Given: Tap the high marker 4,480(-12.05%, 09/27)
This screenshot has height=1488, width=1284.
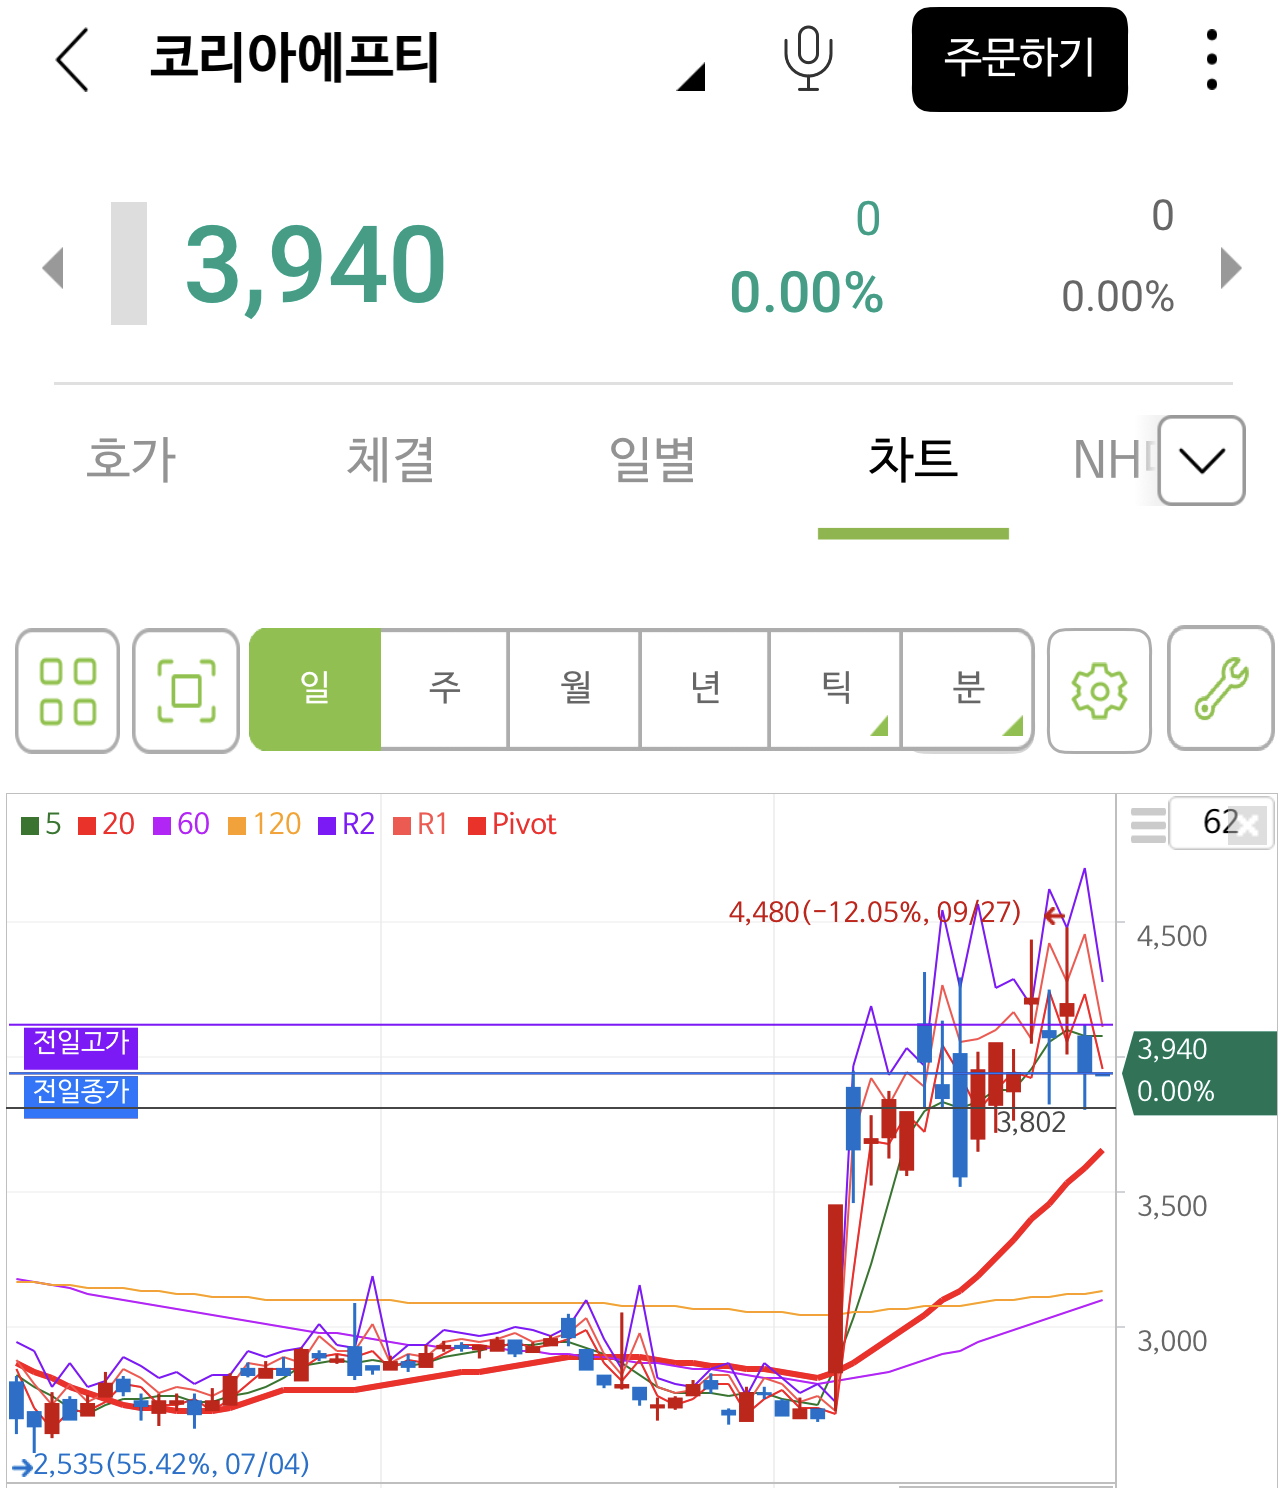Looking at the screenshot, I should pyautogui.click(x=875, y=912).
